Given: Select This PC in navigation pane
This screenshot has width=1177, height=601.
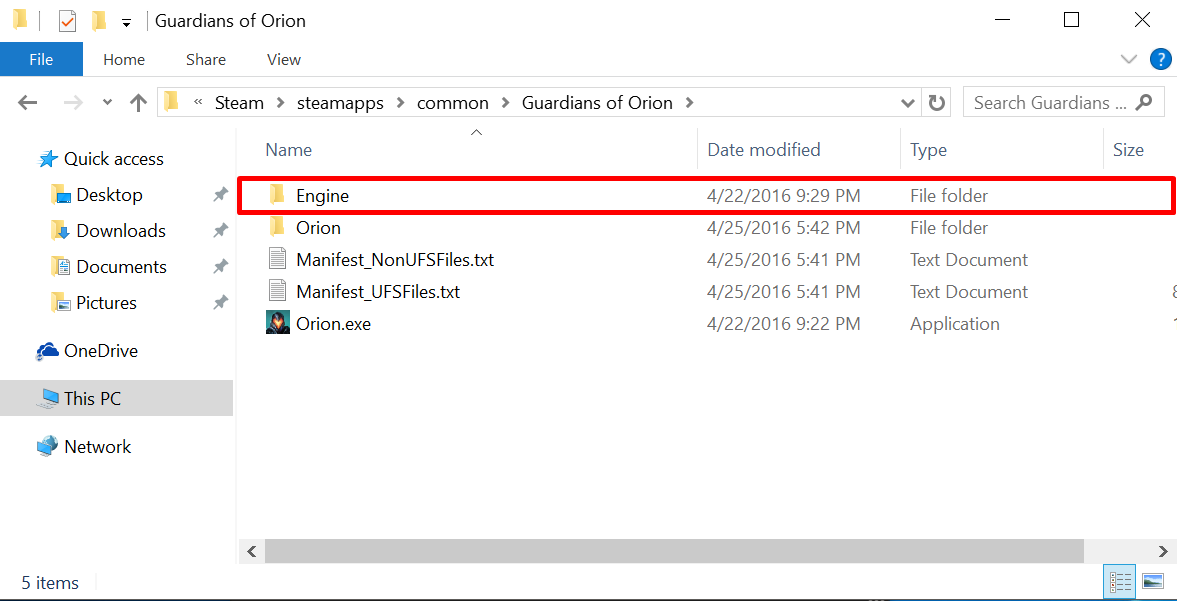Looking at the screenshot, I should pyautogui.click(x=116, y=398).
